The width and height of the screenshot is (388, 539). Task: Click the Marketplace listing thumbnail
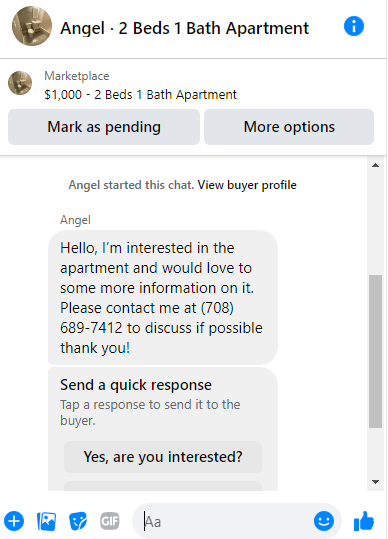(x=20, y=83)
